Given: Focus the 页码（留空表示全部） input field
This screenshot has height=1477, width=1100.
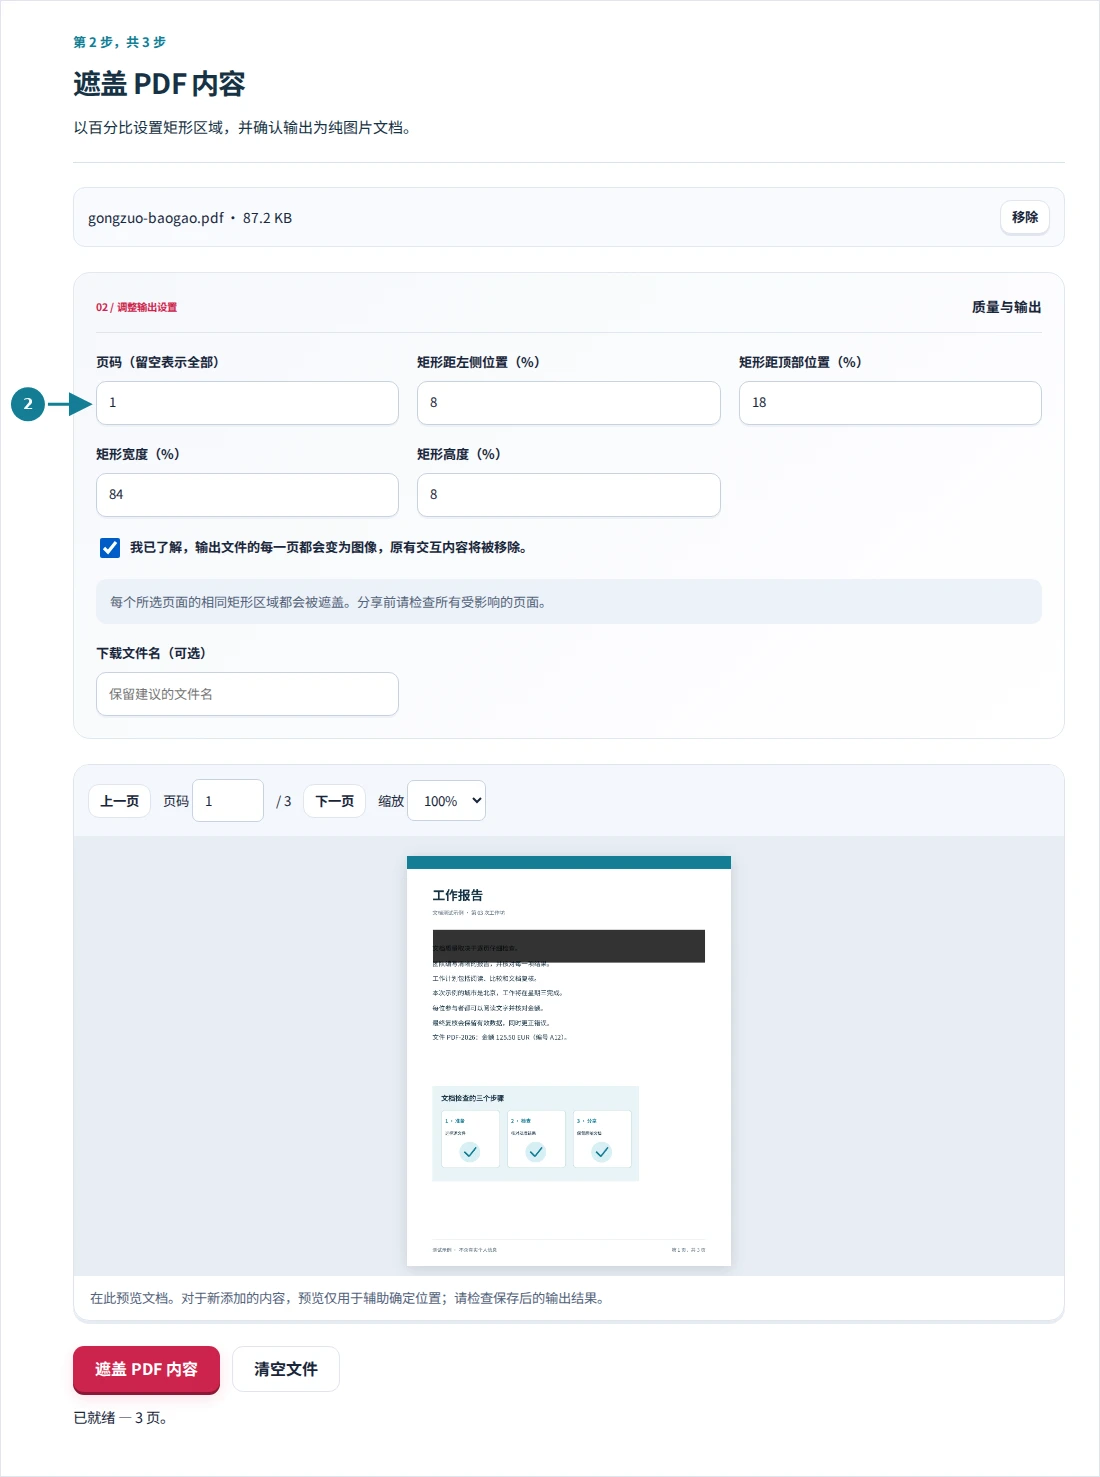Looking at the screenshot, I should (x=247, y=403).
